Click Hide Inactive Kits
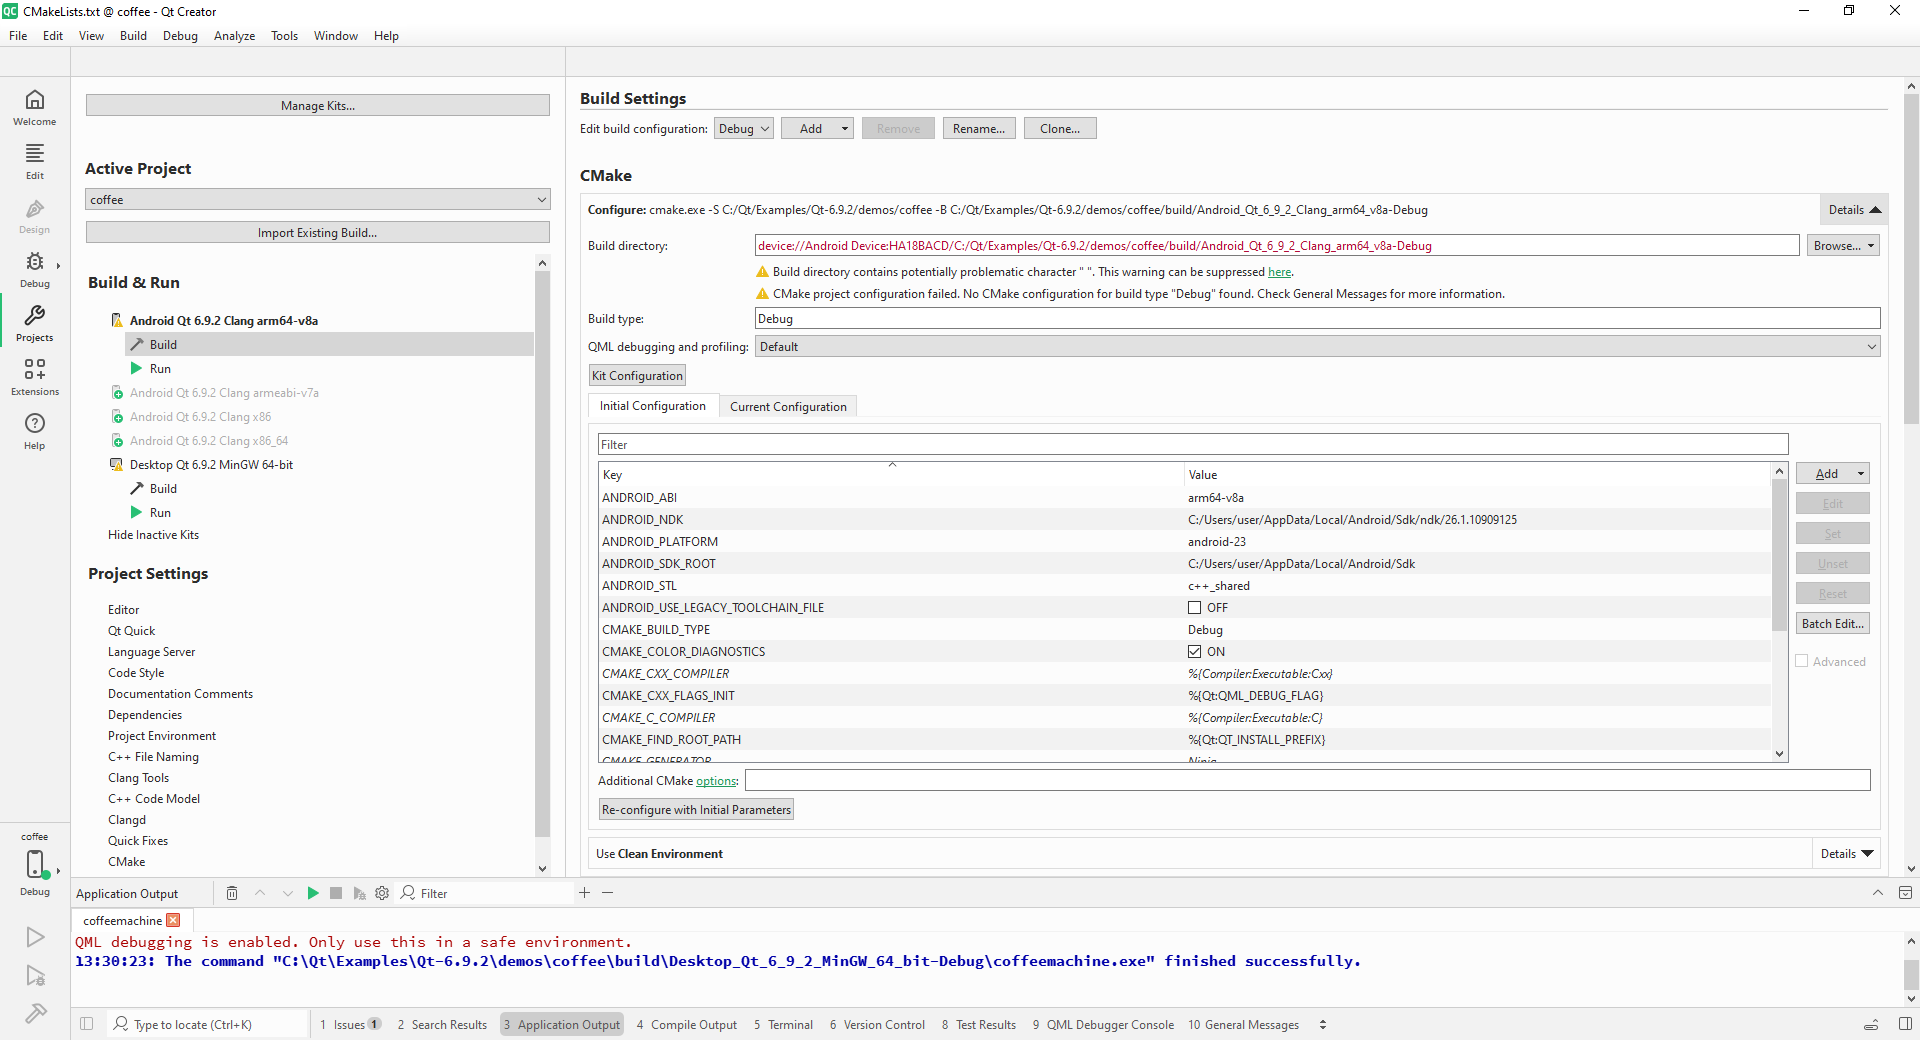 (153, 535)
